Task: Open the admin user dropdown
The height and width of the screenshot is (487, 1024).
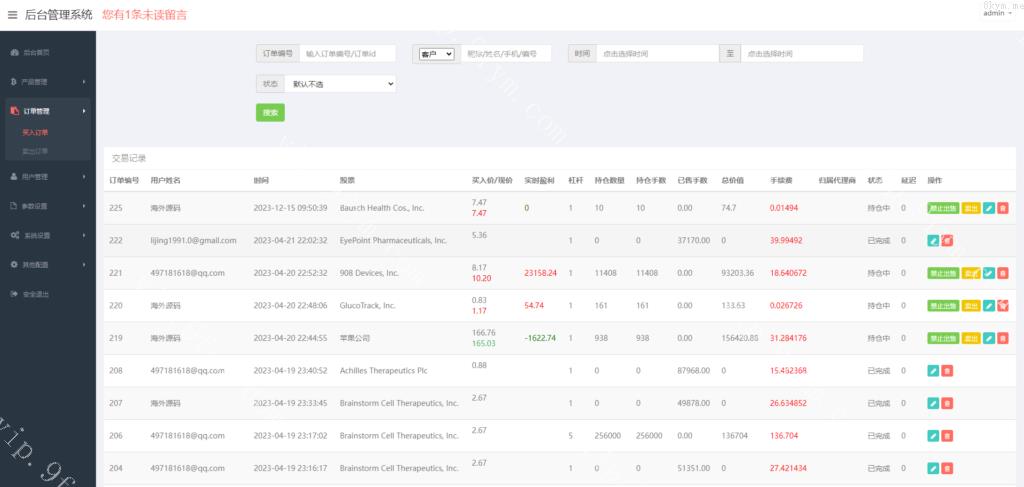Action: [x=997, y=13]
